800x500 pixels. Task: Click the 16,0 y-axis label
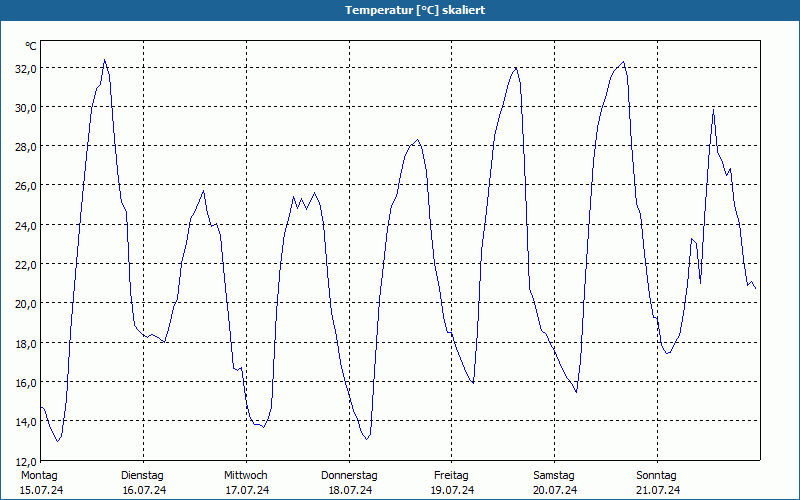(x=26, y=382)
